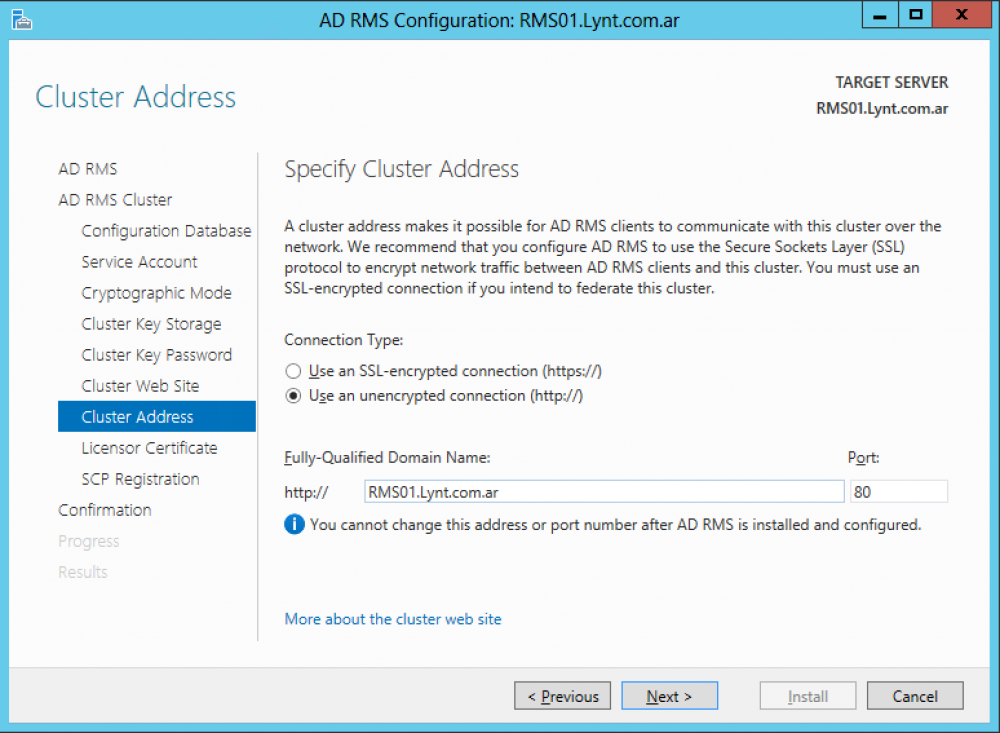The height and width of the screenshot is (733, 1000).
Task: Click the Fully-Qualified Domain Name label
Action: click(x=387, y=457)
